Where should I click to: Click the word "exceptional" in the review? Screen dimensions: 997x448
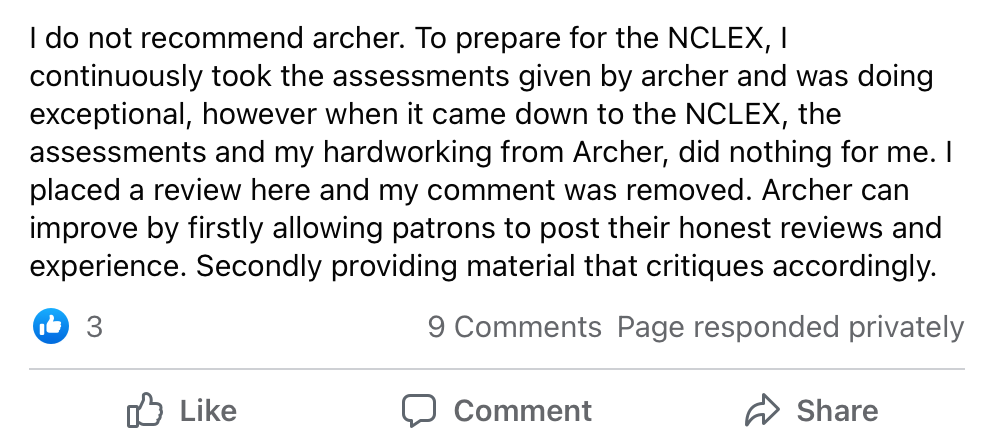(x=111, y=115)
